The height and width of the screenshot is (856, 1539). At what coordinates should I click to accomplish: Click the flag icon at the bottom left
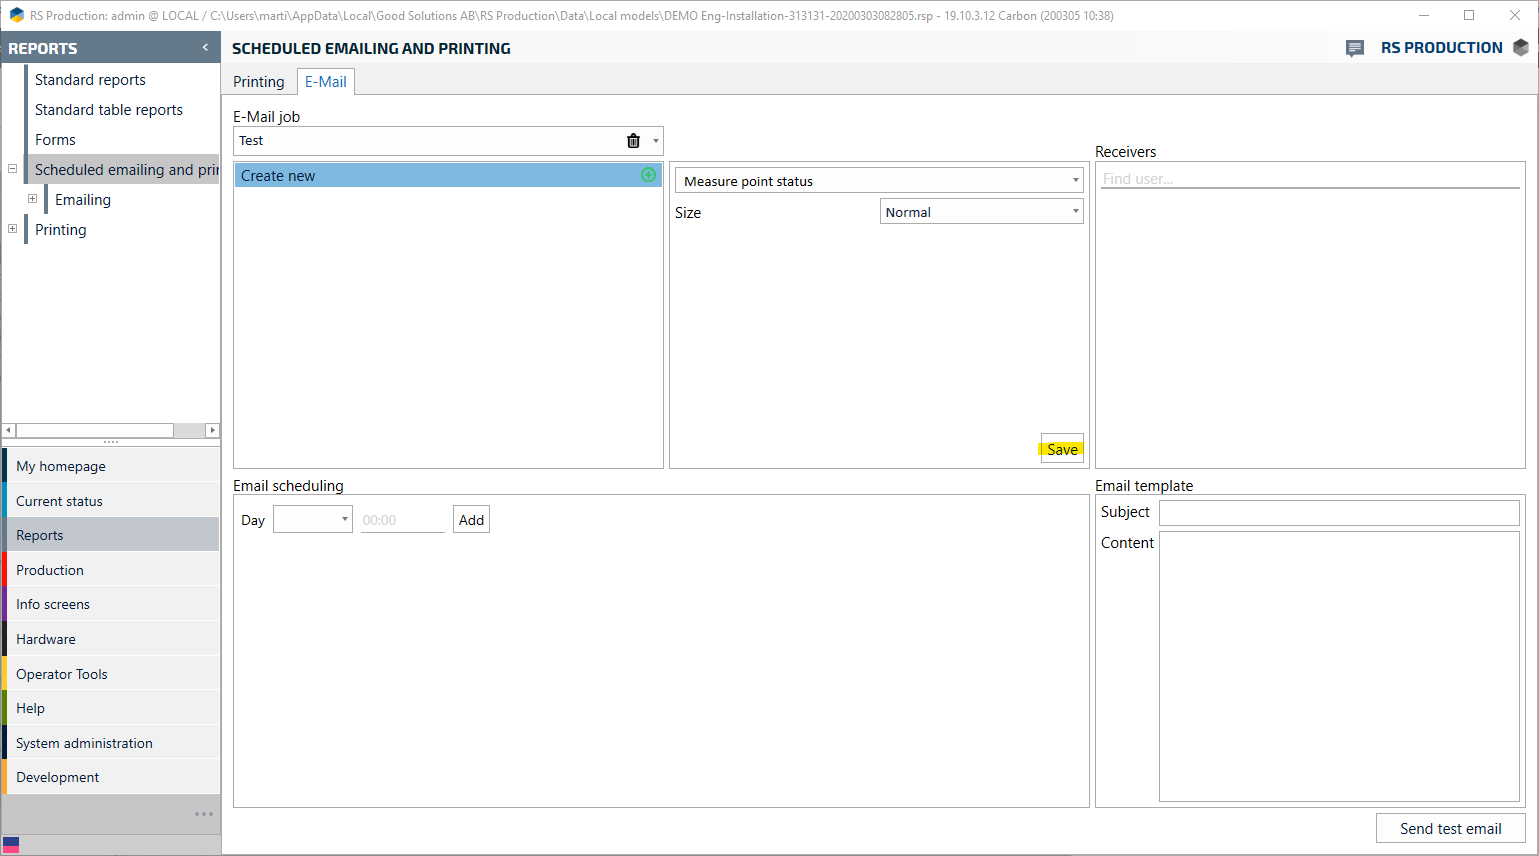(x=11, y=845)
